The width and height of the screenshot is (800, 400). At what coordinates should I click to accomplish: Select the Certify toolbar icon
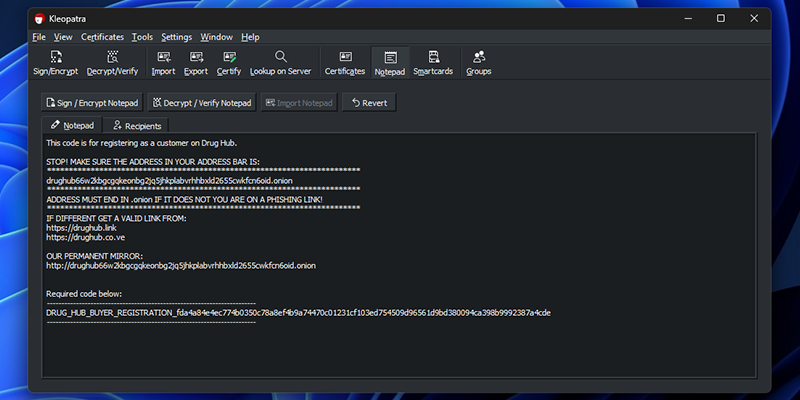(x=229, y=63)
